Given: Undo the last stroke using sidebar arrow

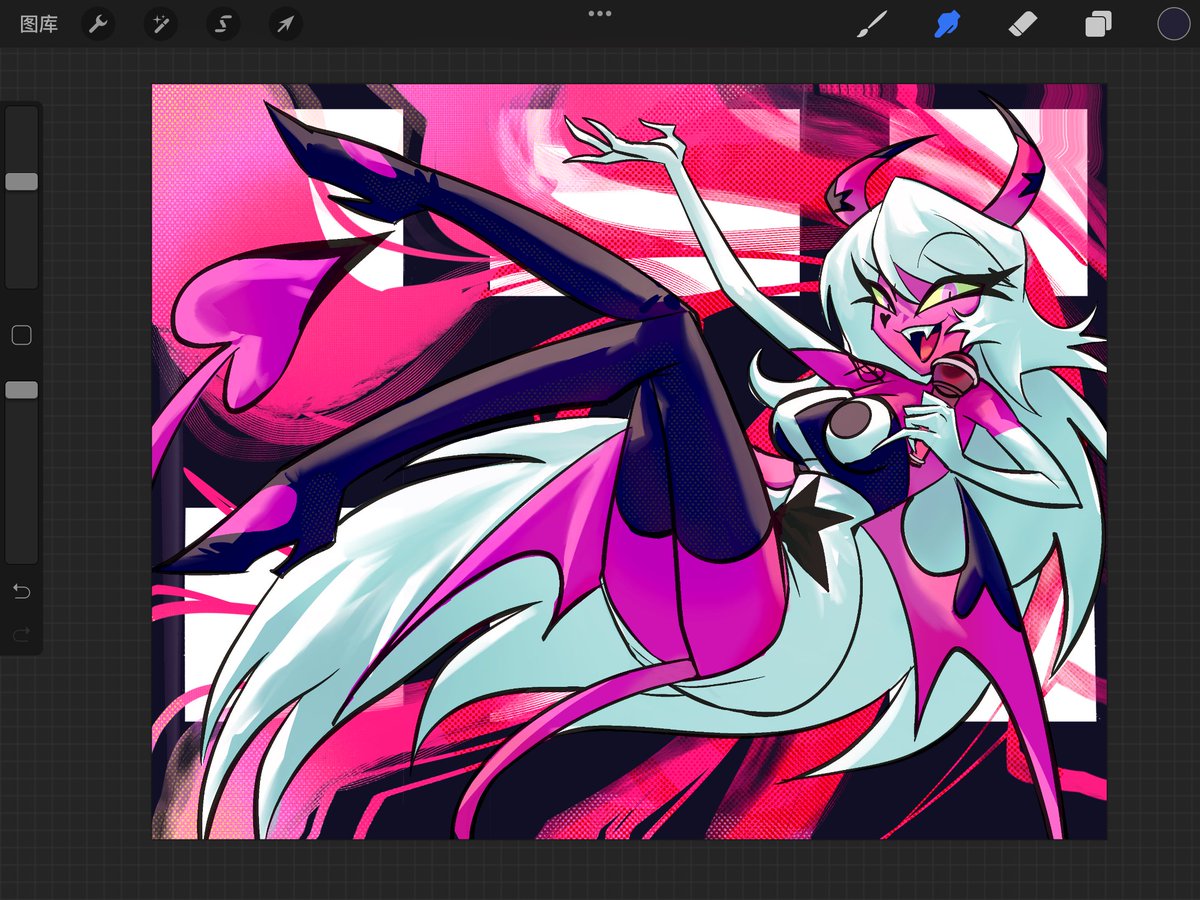Looking at the screenshot, I should [21, 592].
